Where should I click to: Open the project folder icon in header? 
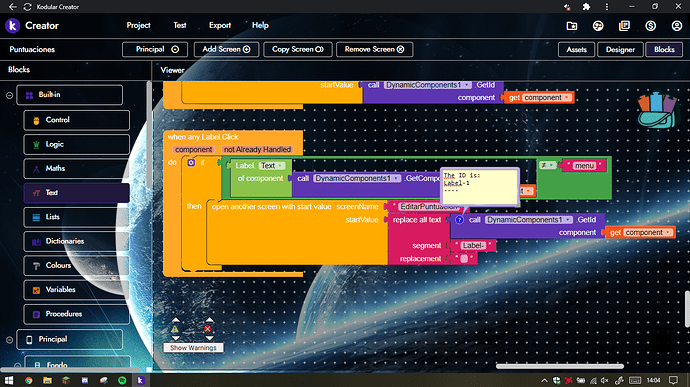(x=572, y=26)
